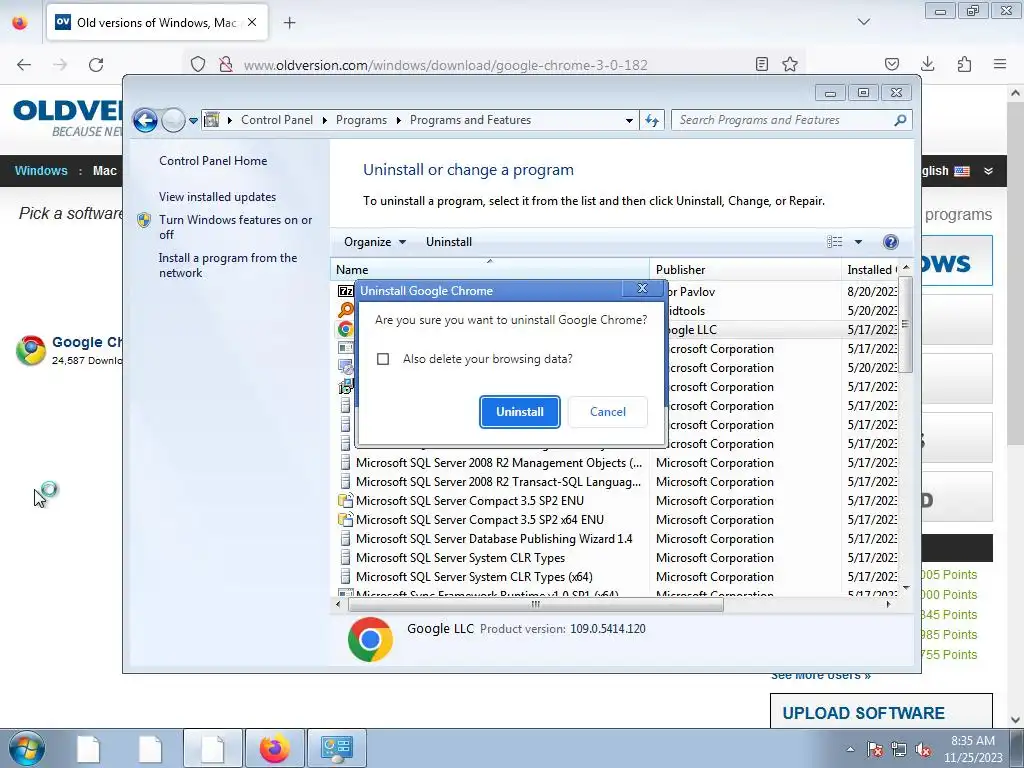Screen dimensions: 1024x768
Task: Click horizontal scrollbar of program list
Action: click(536, 605)
